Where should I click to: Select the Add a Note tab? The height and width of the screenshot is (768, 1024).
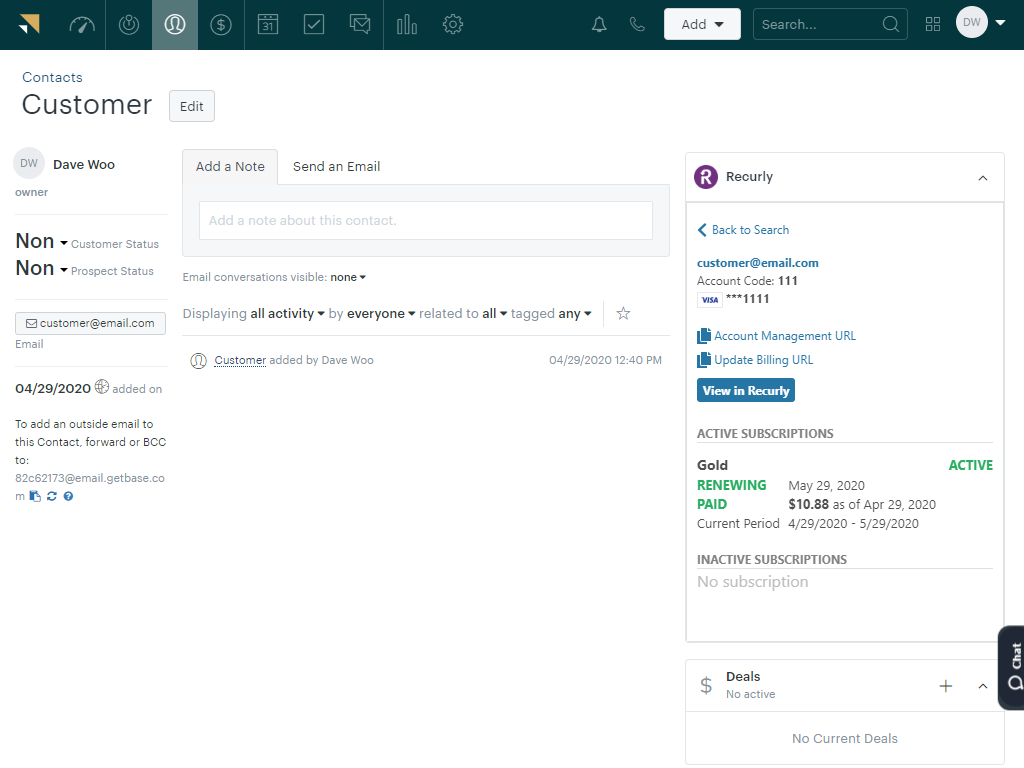click(230, 167)
